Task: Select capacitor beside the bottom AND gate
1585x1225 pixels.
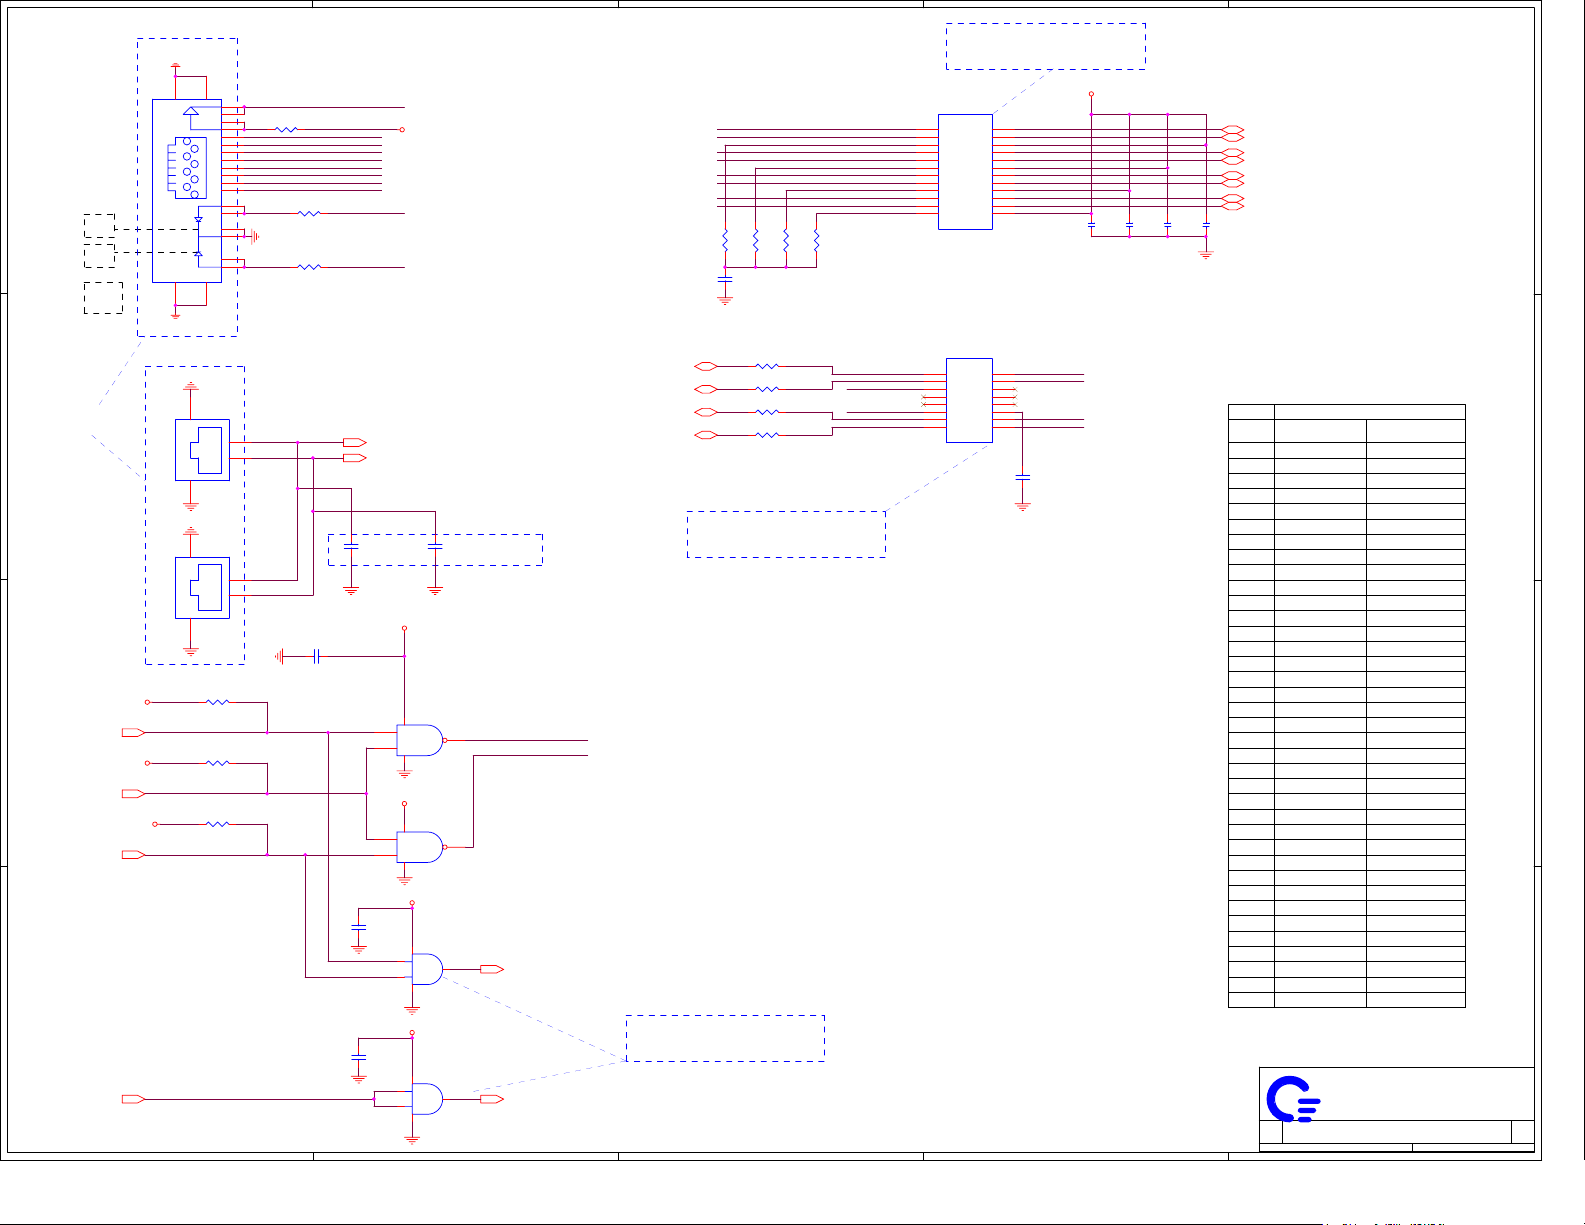Action: 359,1057
